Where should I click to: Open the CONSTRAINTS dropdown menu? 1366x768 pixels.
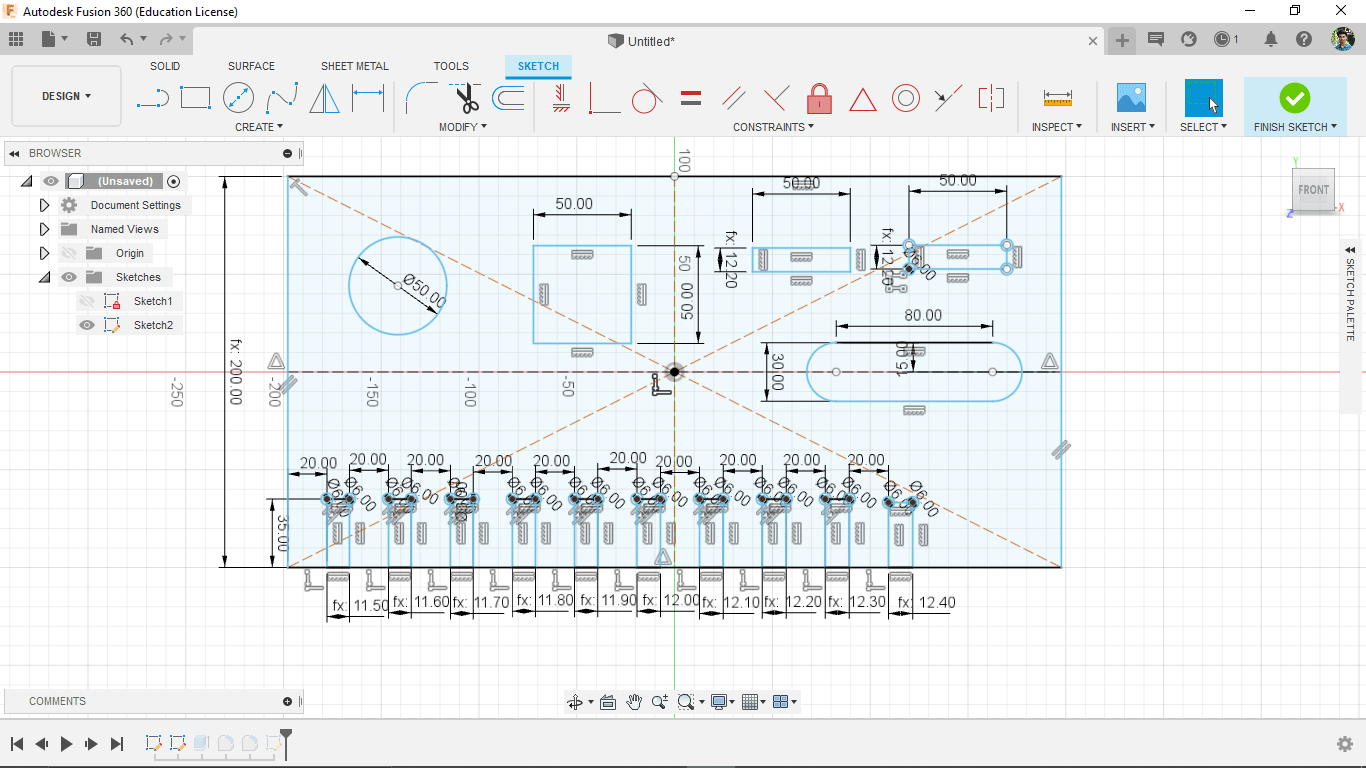click(x=773, y=127)
